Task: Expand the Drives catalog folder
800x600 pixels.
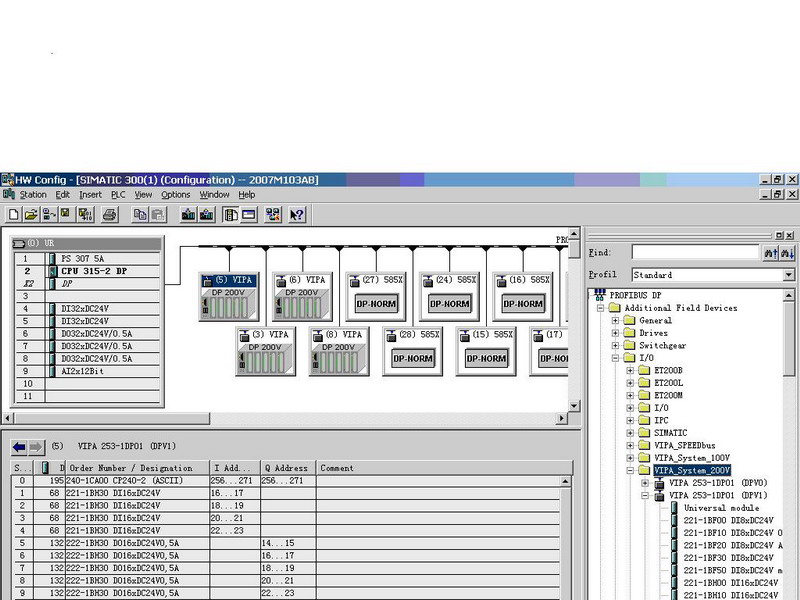Action: (x=615, y=333)
